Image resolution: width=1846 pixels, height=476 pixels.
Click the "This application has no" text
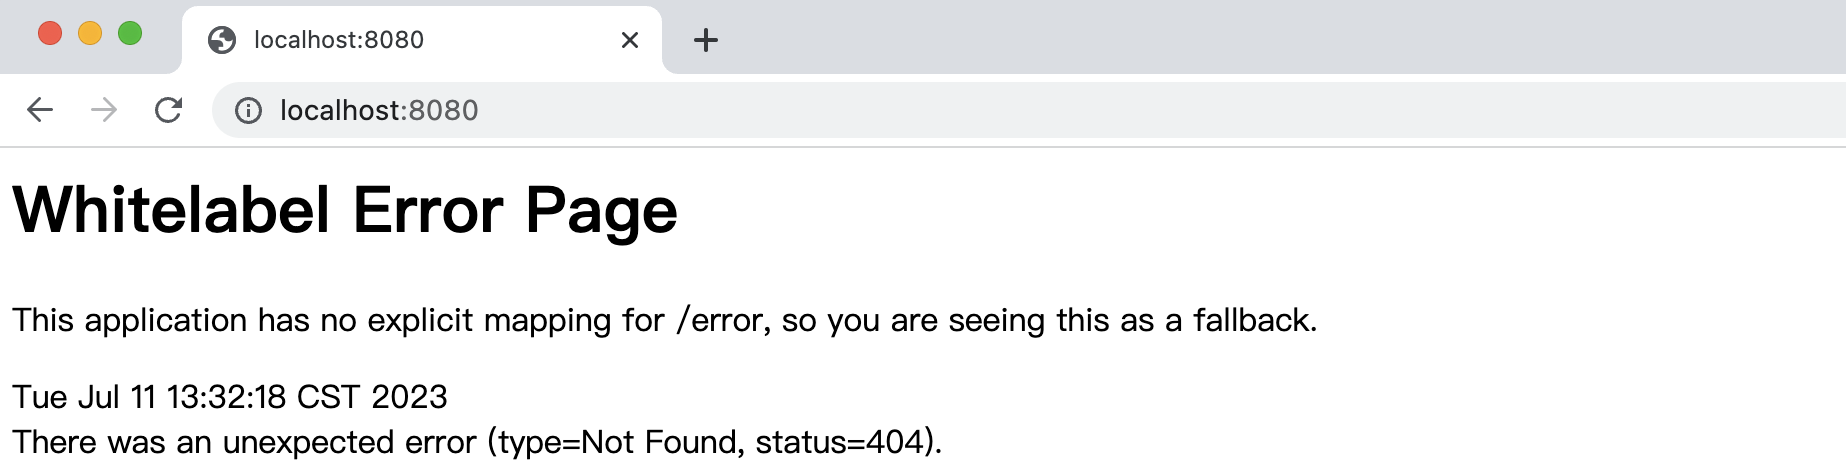click(162, 320)
